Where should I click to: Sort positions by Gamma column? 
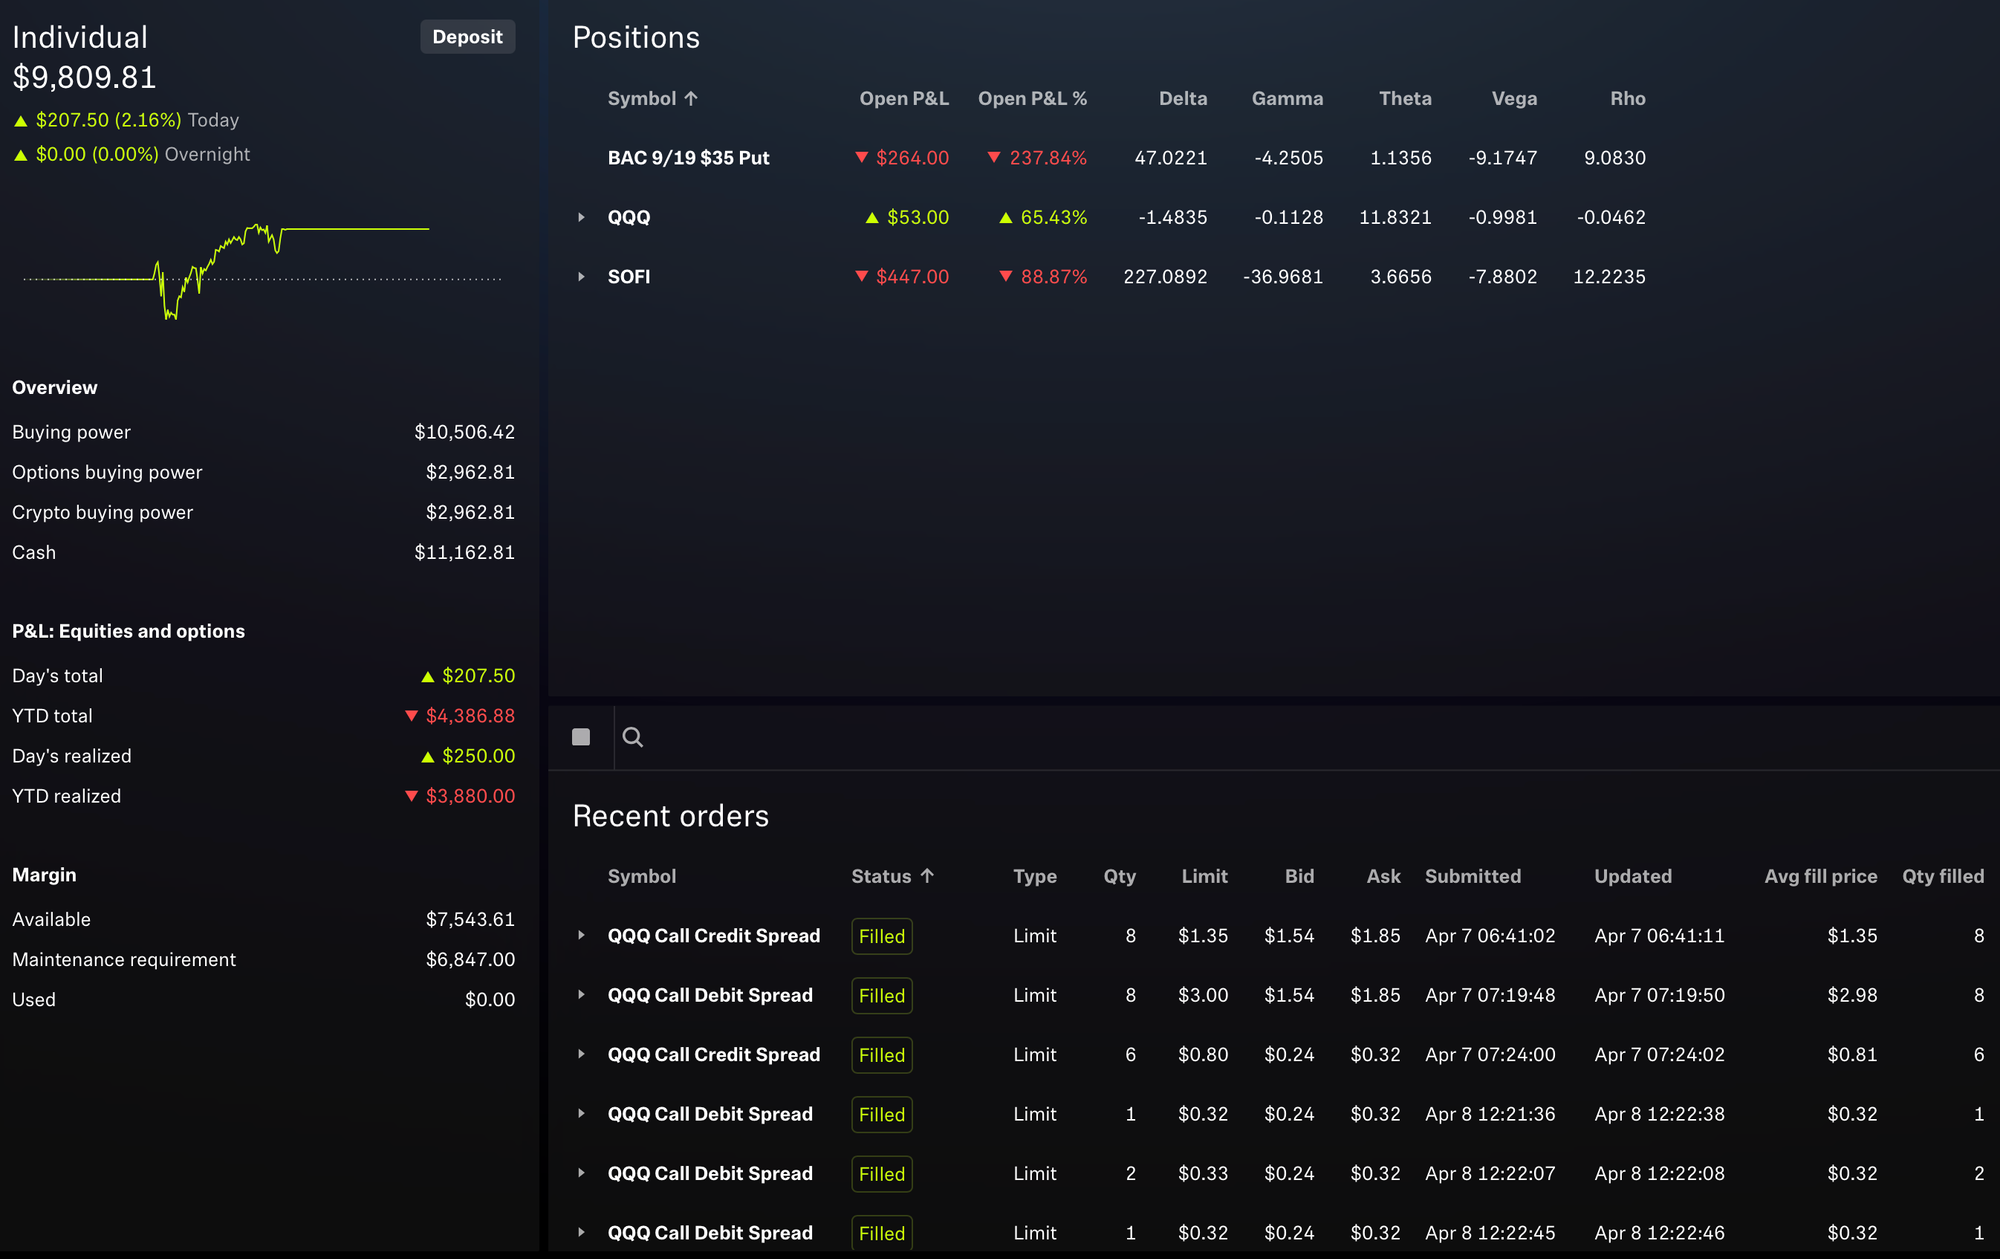coord(1287,98)
